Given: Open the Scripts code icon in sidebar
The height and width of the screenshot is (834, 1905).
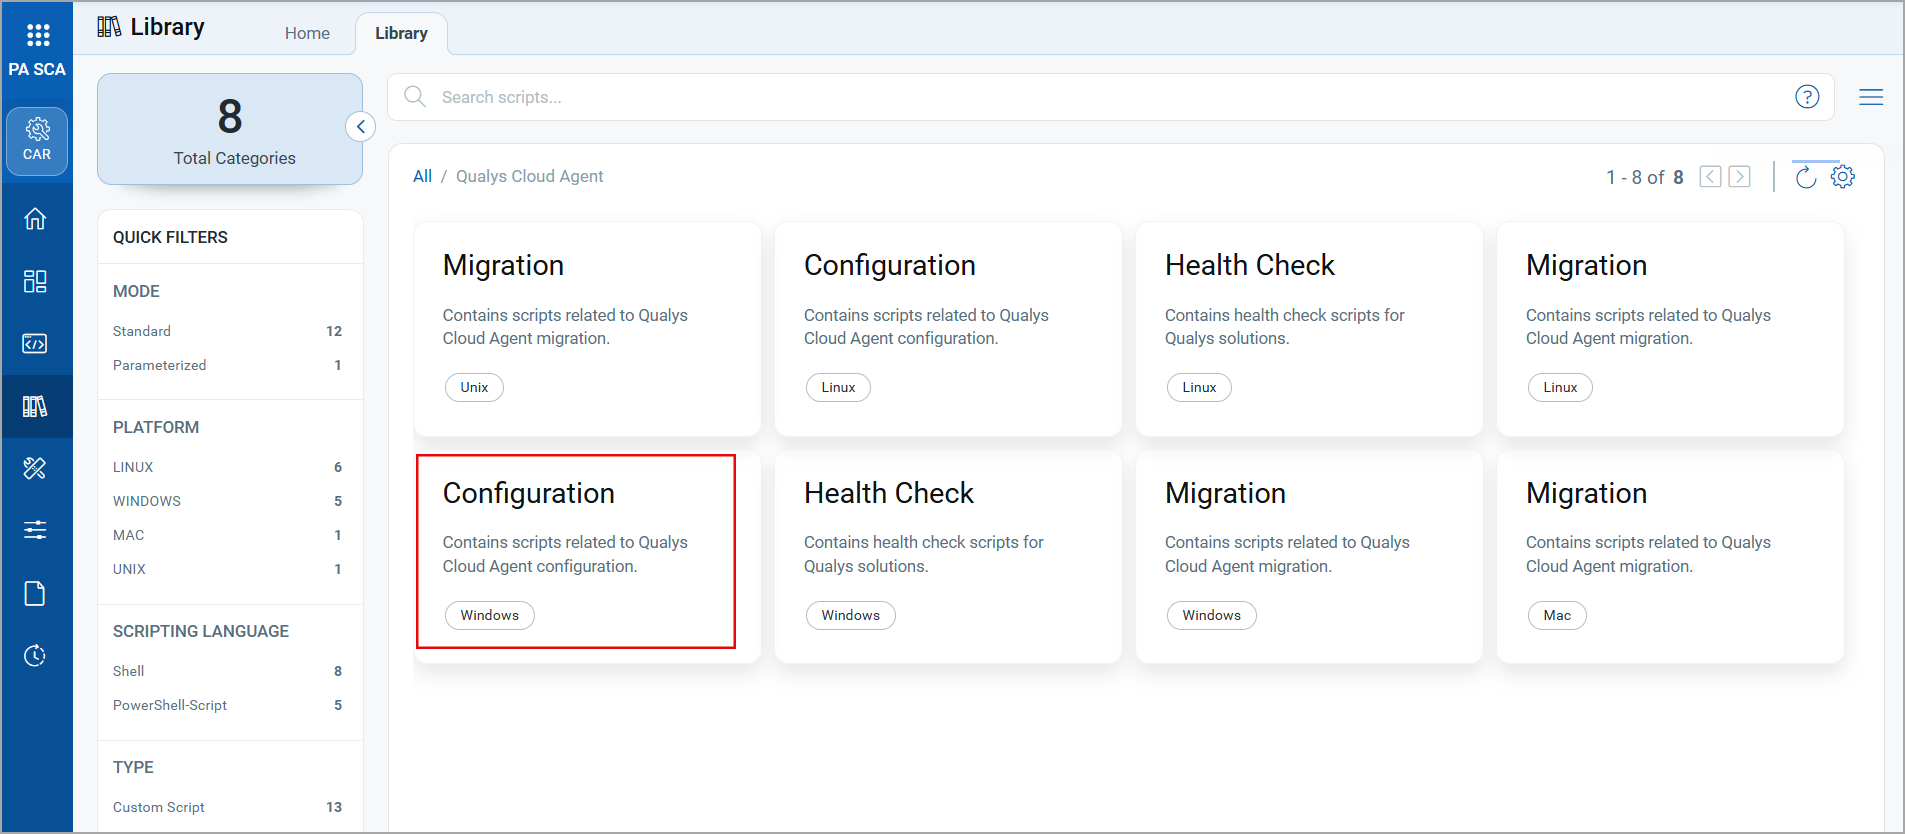Looking at the screenshot, I should [35, 343].
